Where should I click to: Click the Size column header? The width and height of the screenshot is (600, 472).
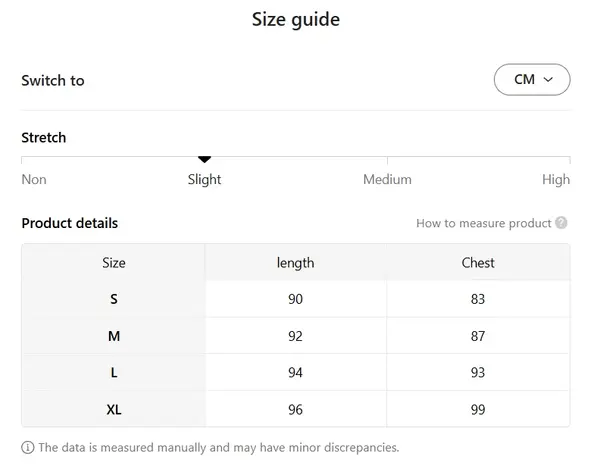(114, 263)
